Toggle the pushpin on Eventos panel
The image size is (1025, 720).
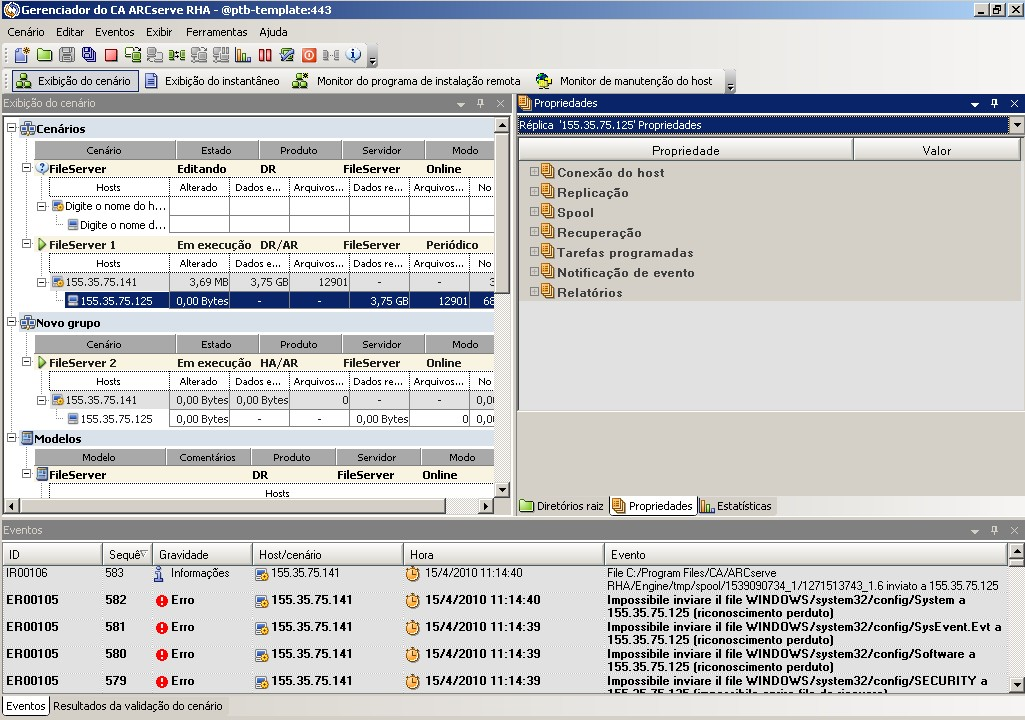coord(994,530)
